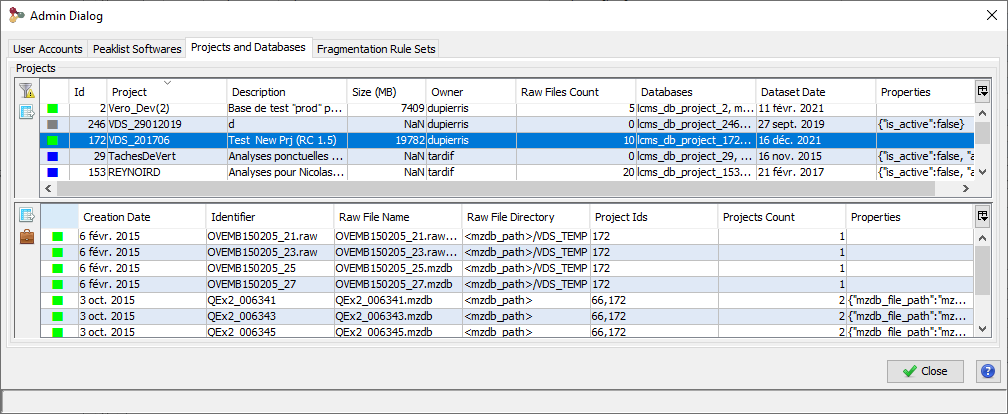Click gray status square of VDS_29012019

[53, 124]
